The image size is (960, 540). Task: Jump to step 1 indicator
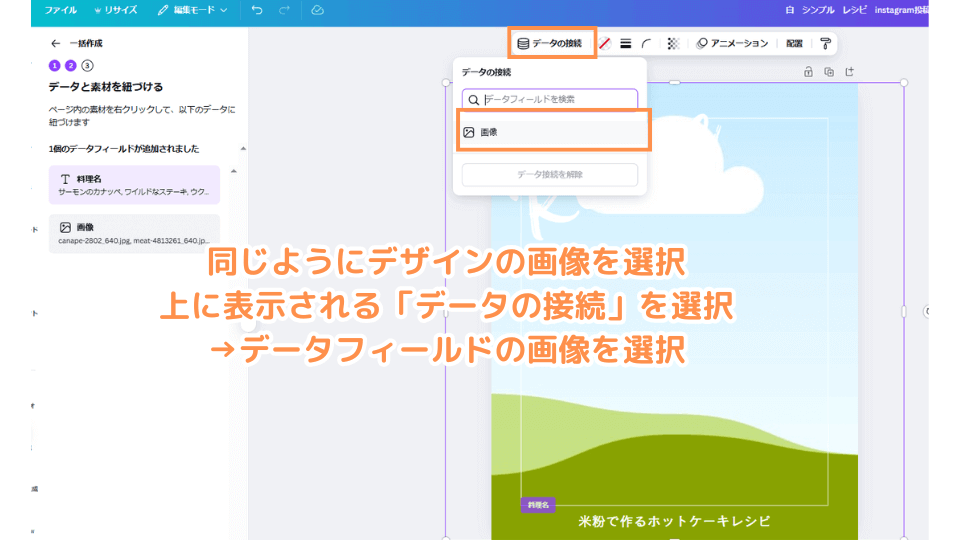(54, 66)
